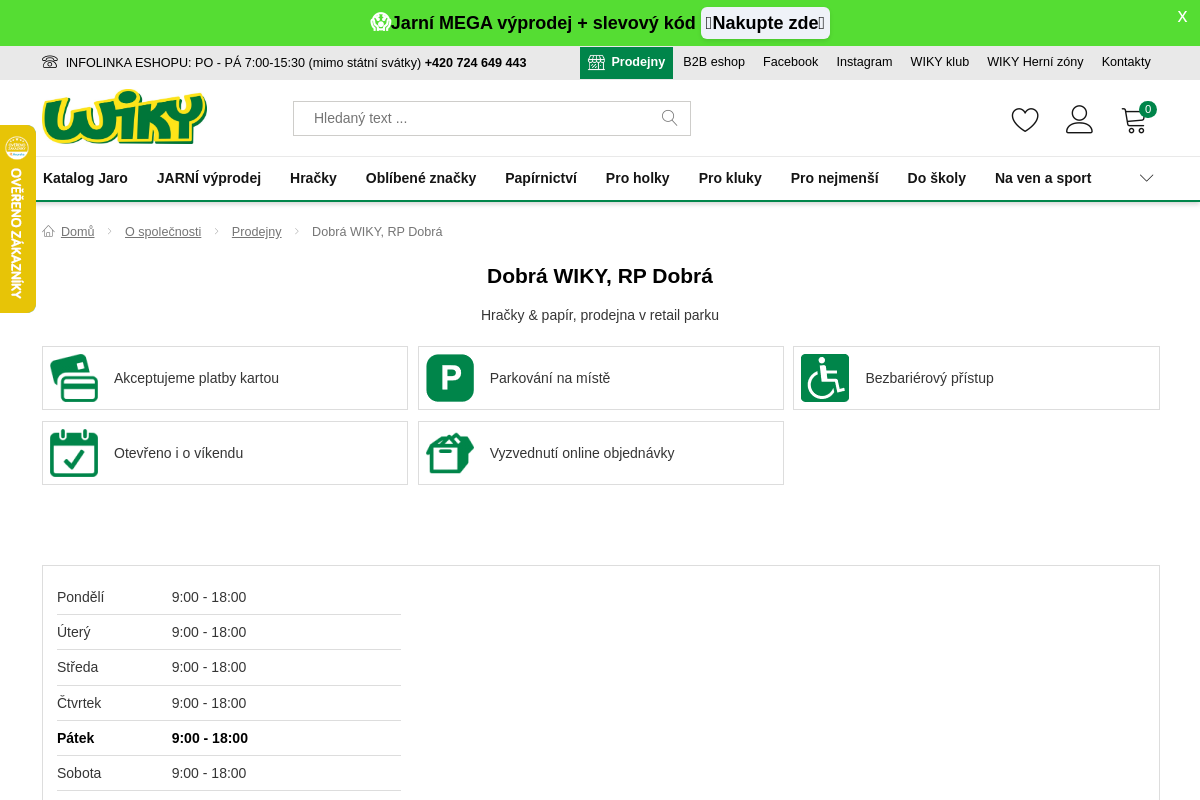Screen dimensions: 1200x800
Task: Open the shopping cart icon
Action: click(1134, 121)
